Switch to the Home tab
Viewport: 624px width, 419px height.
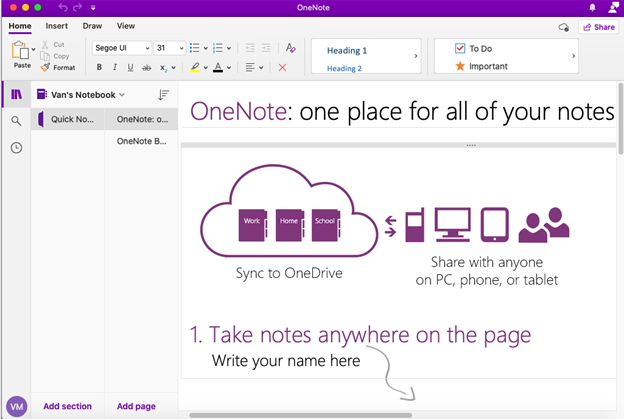tap(20, 26)
